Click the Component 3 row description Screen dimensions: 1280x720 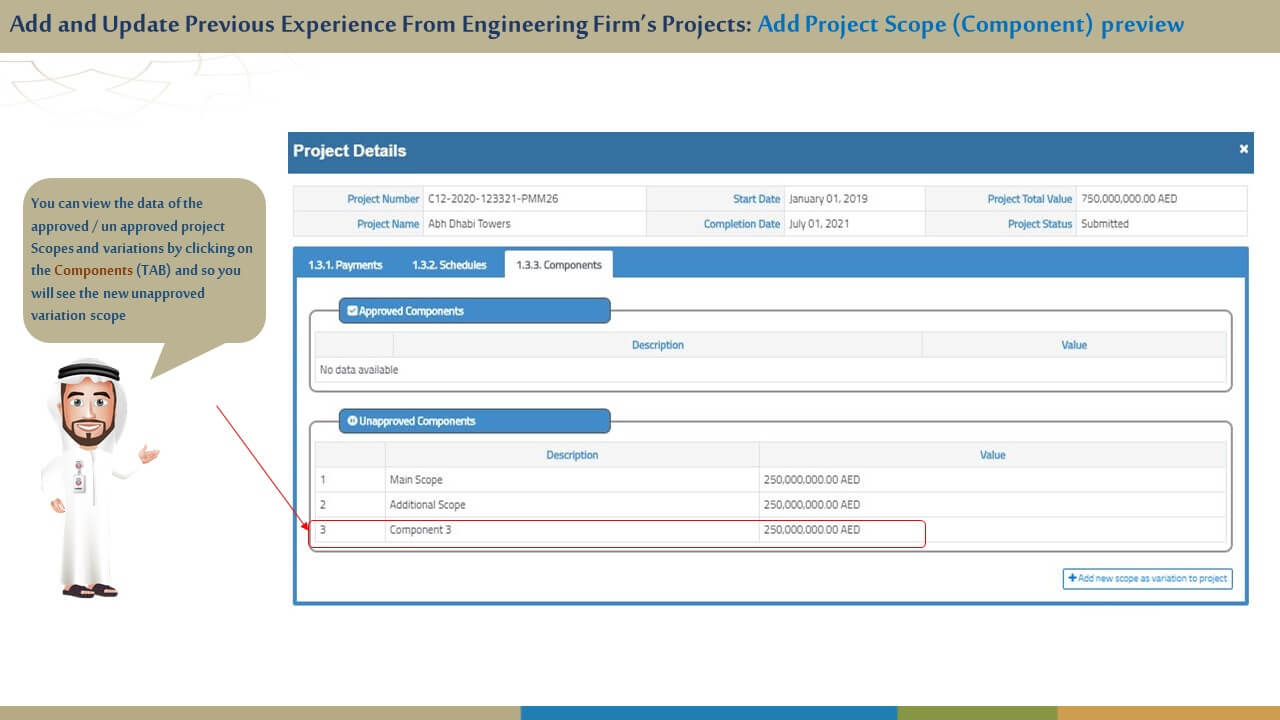pyautogui.click(x=420, y=530)
